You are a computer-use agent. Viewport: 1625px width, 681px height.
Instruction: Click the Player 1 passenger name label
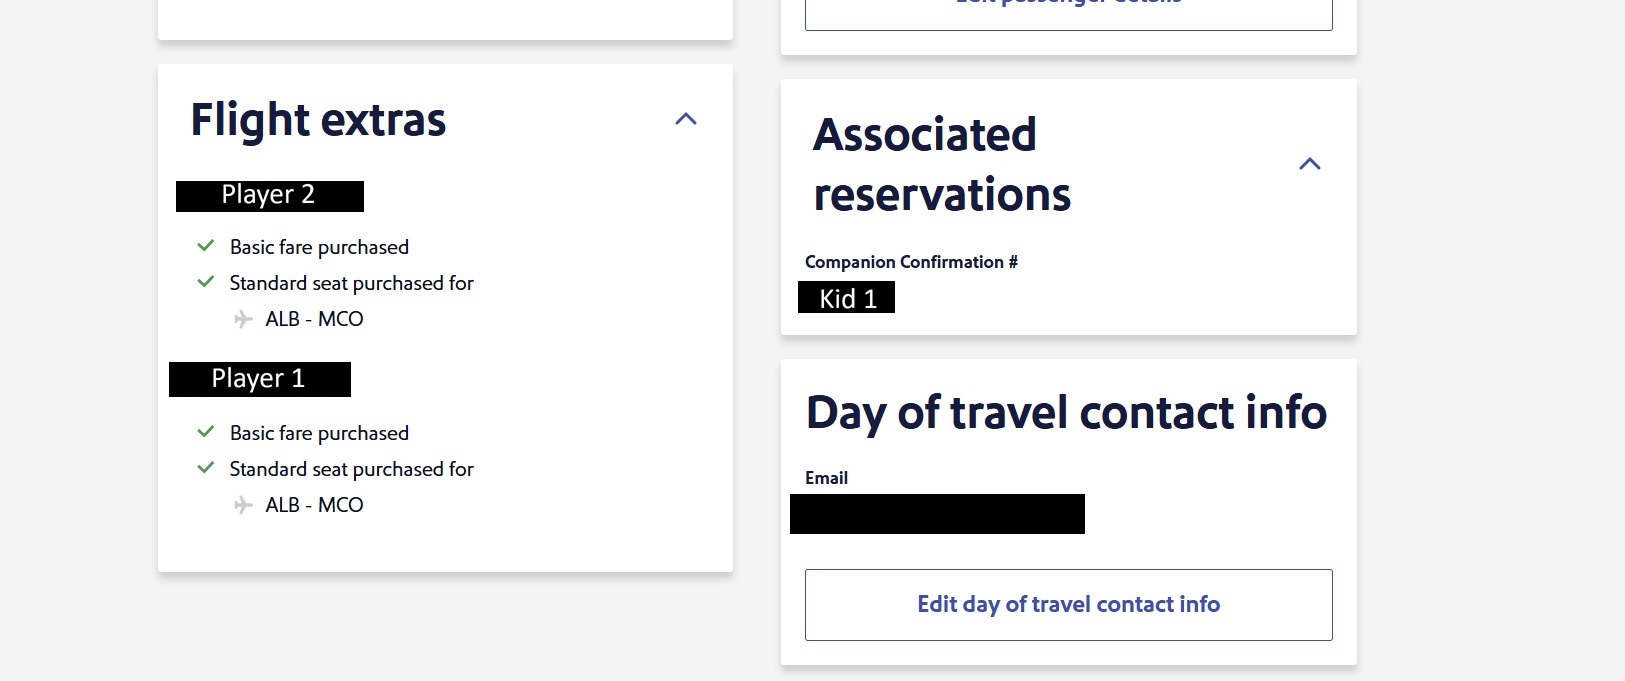pyautogui.click(x=259, y=379)
